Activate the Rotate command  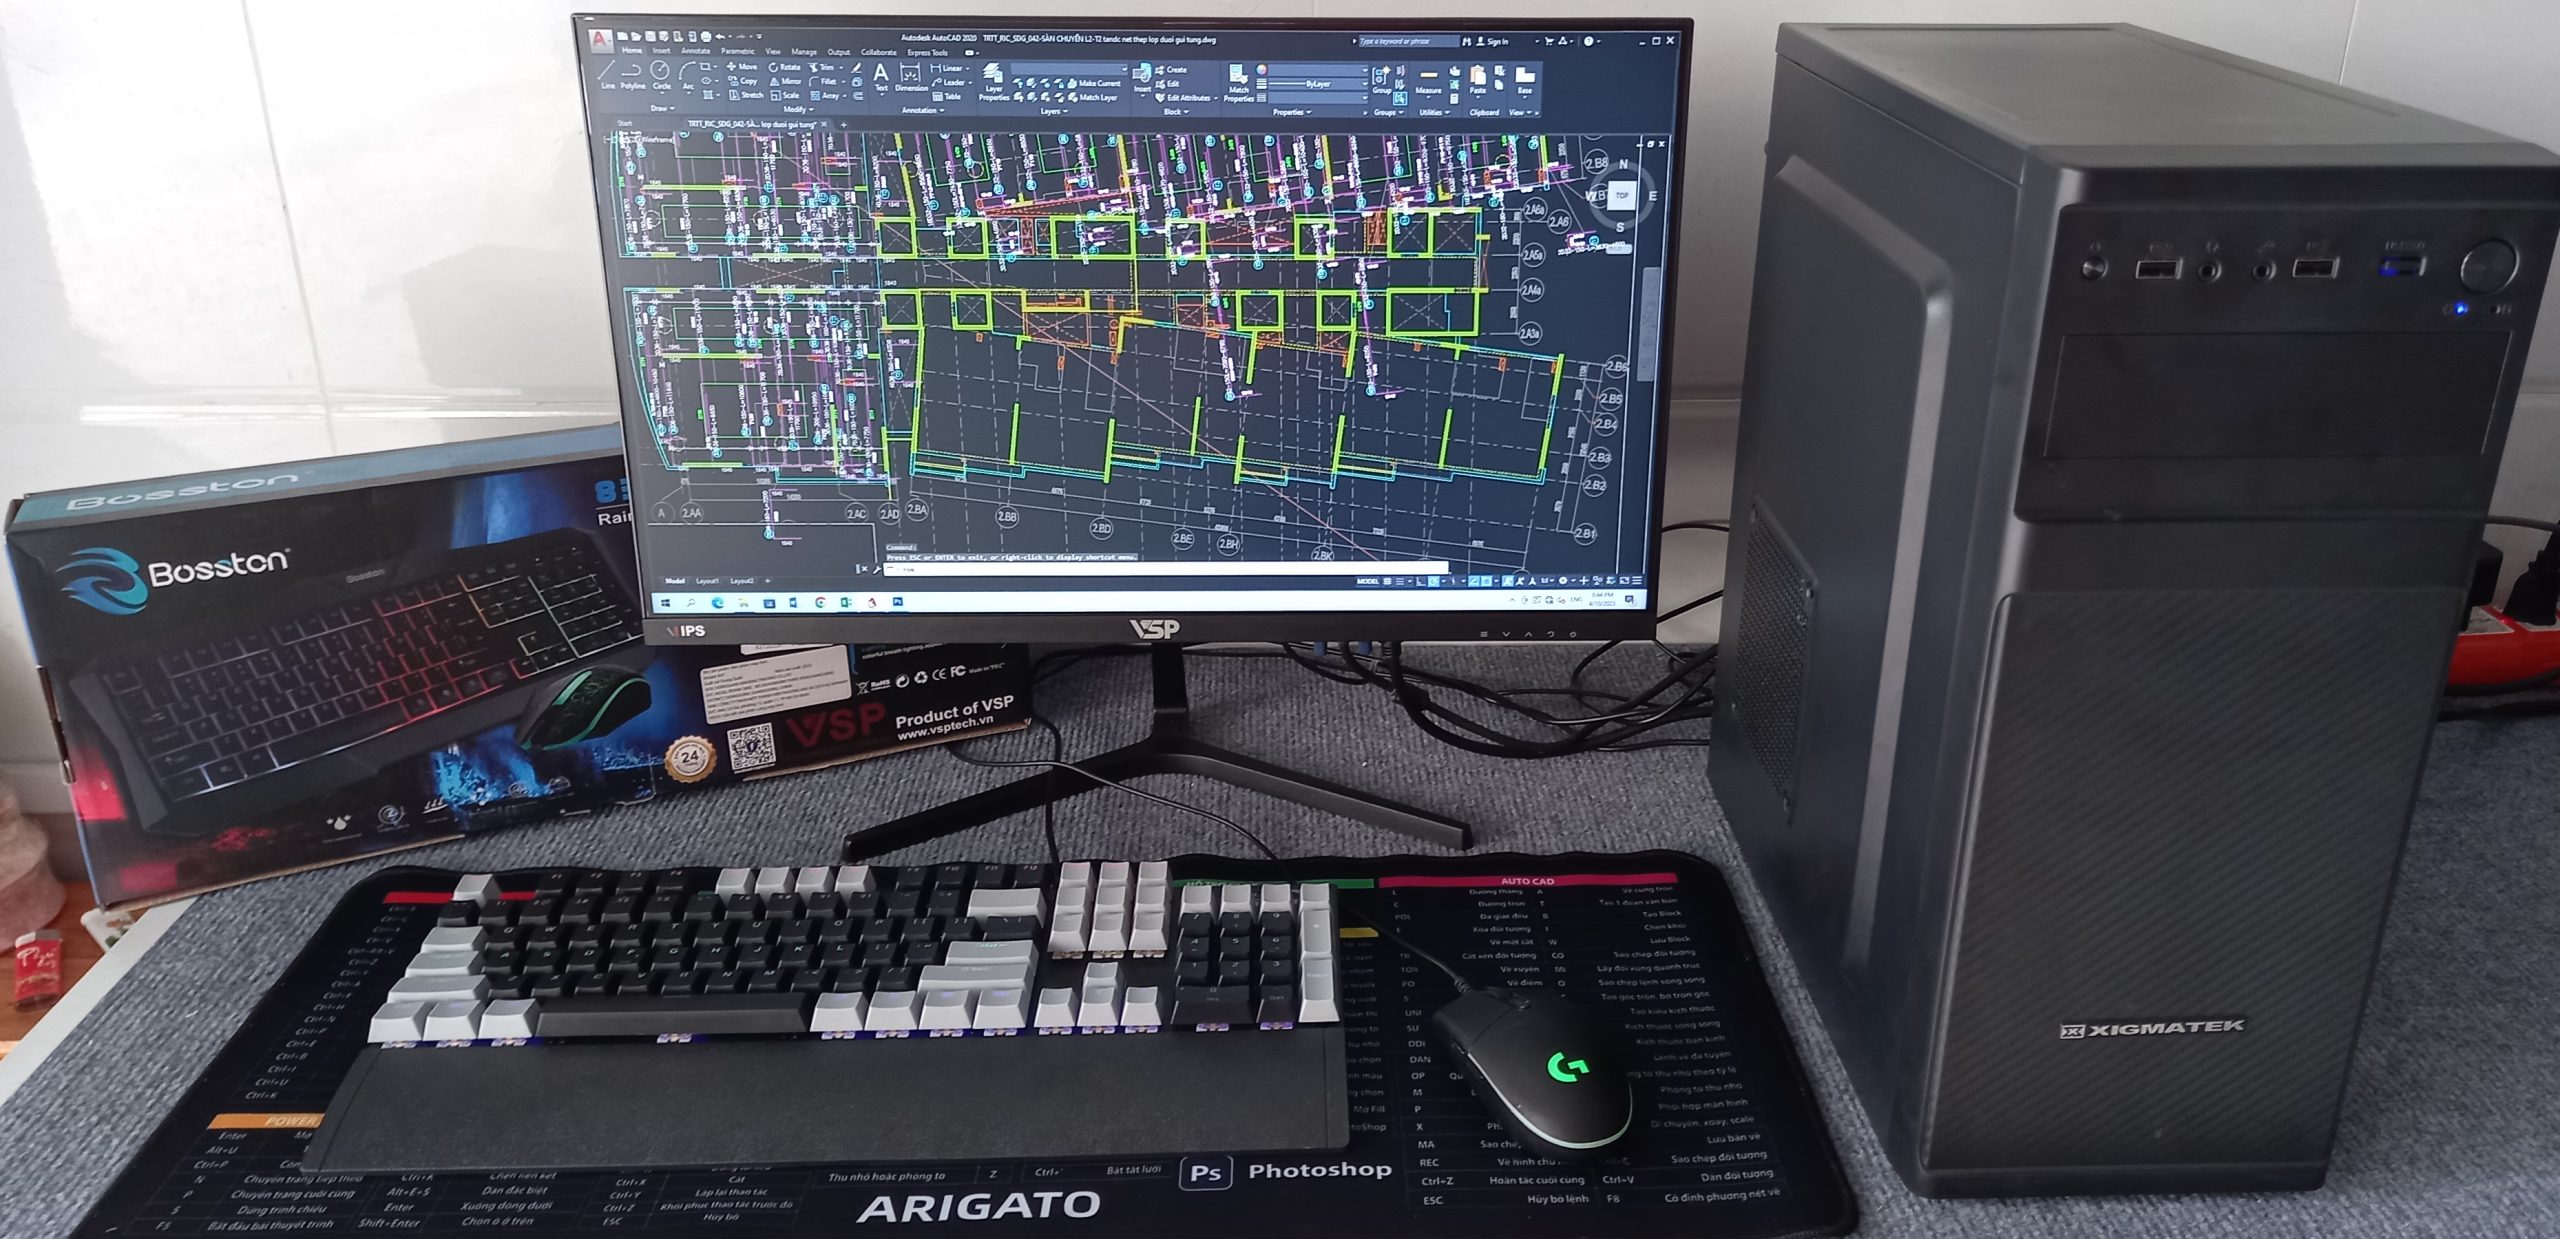click(x=785, y=67)
